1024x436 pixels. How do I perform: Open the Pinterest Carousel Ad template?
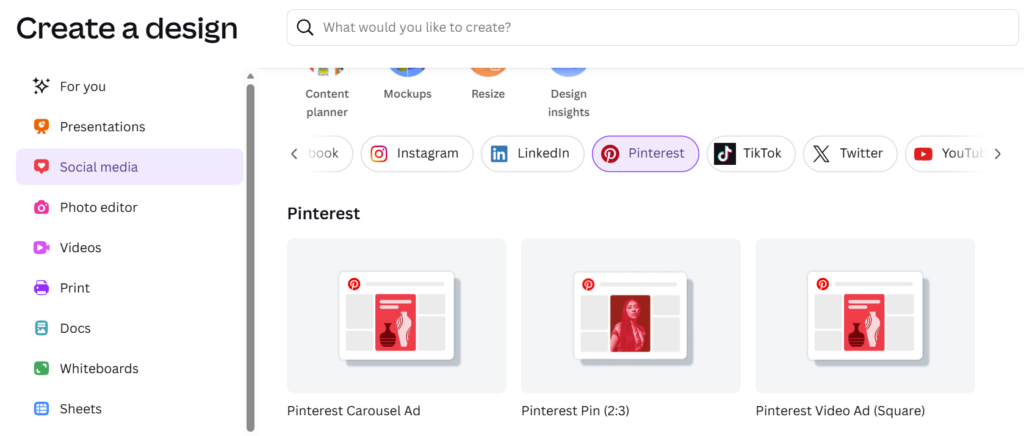396,315
